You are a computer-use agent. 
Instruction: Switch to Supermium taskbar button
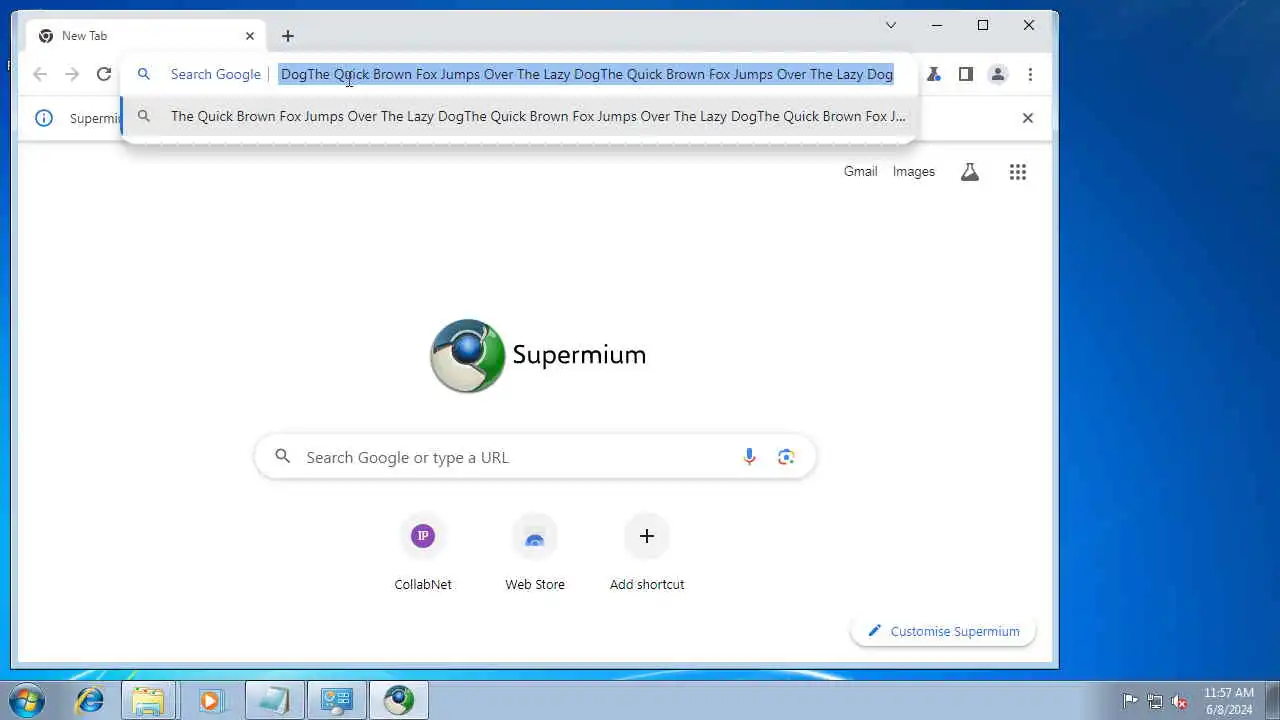point(399,700)
